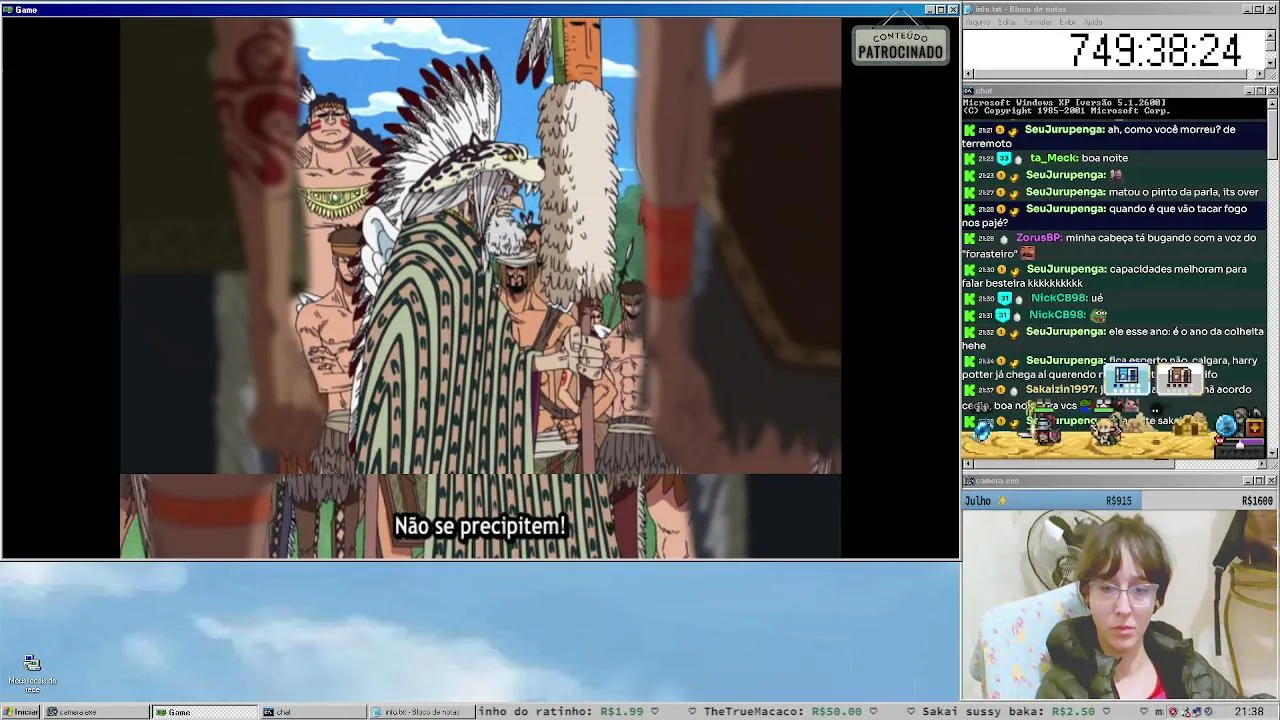The width and height of the screenshot is (1280, 720).
Task: Click the chat console title bar icon
Action: 968,91
